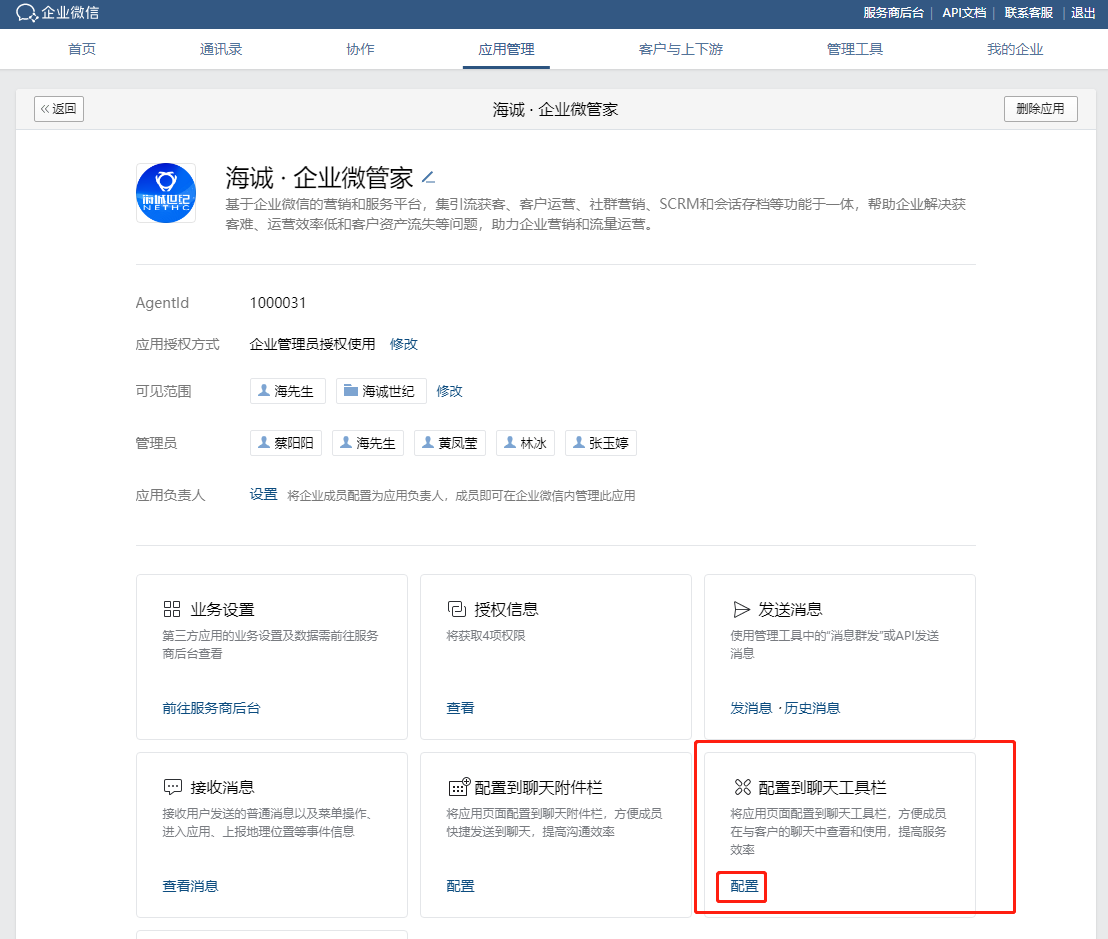Viewport: 1108px width, 939px height.
Task: Click the folder icon on 海诚世纪 tag
Action: click(x=350, y=390)
